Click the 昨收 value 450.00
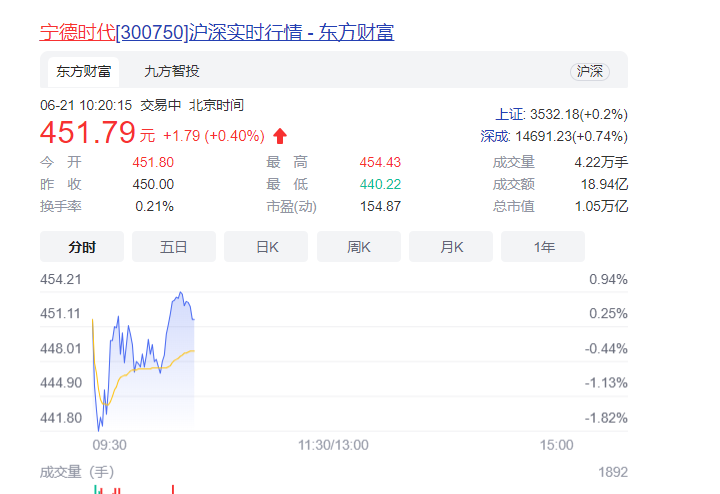The image size is (720, 494). [153, 184]
